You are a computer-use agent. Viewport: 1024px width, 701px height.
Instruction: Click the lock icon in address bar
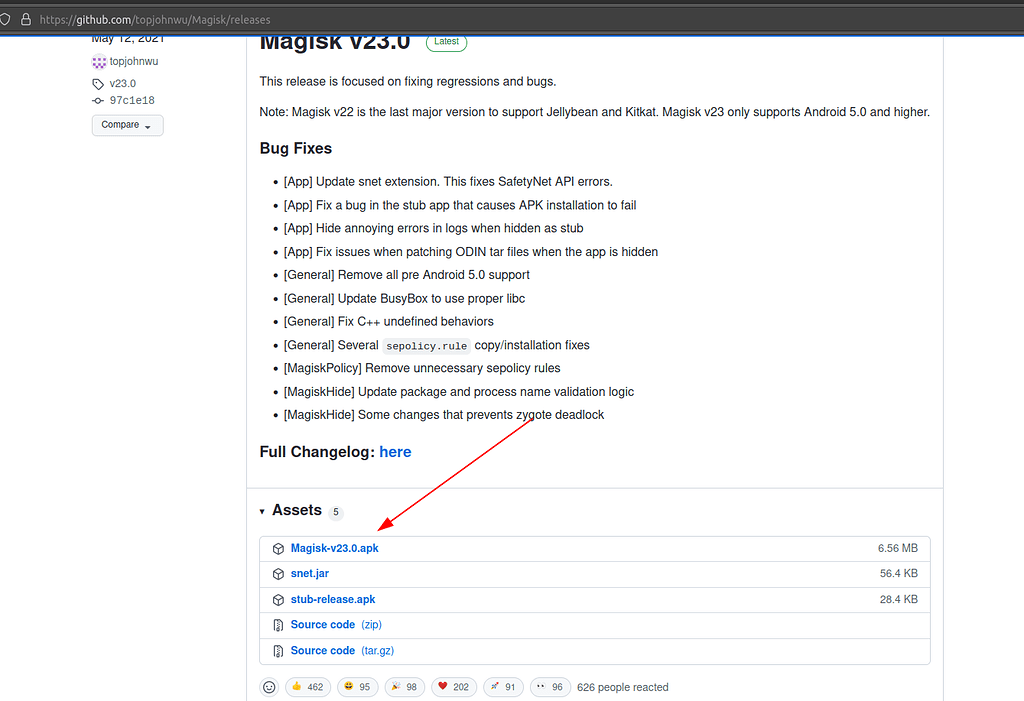26,19
